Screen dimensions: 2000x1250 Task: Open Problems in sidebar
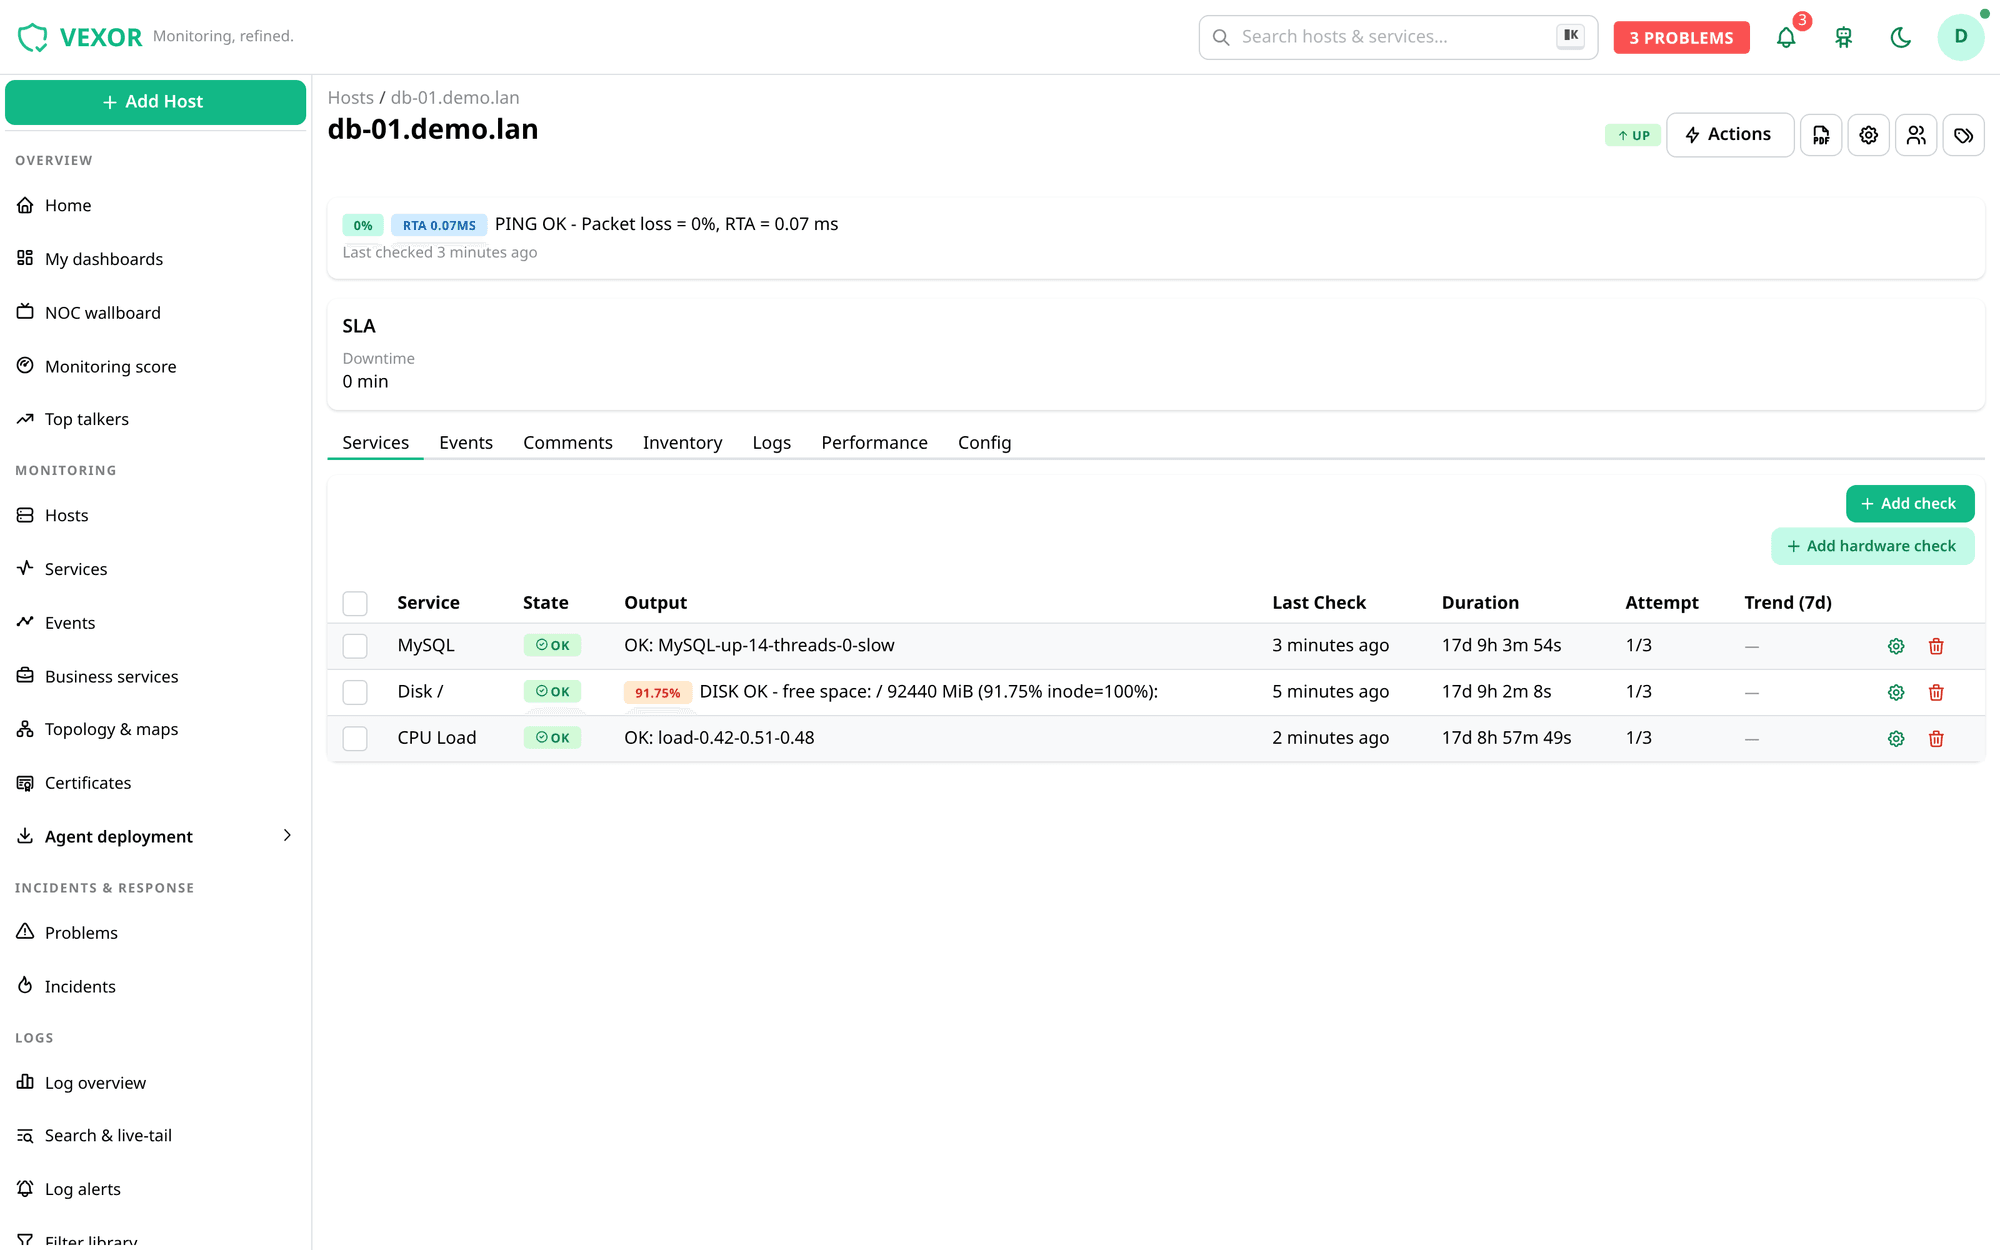click(155, 932)
